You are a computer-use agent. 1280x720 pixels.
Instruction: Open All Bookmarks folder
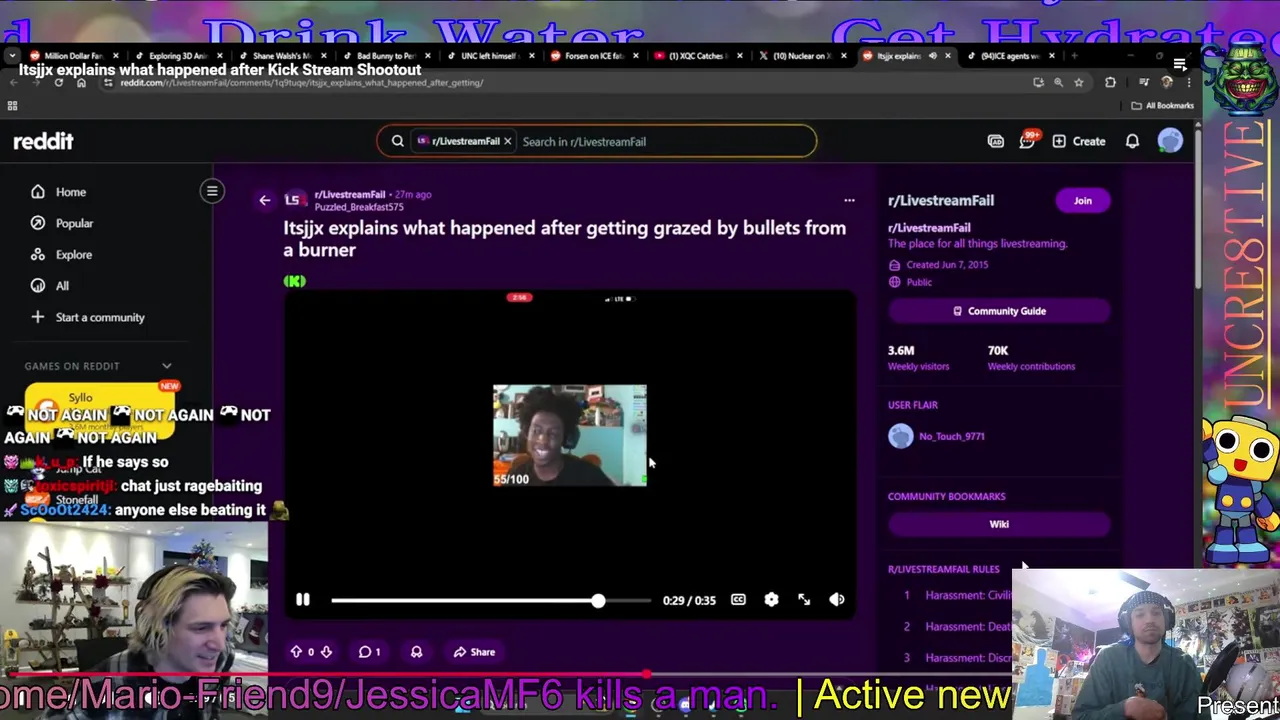click(1163, 105)
